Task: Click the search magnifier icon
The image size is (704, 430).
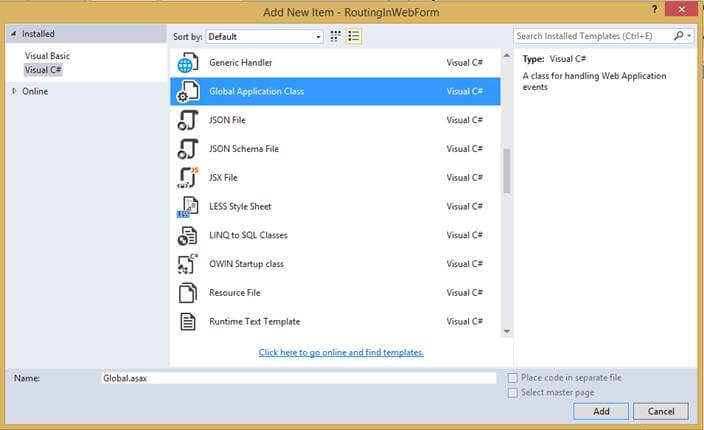Action: (678, 35)
